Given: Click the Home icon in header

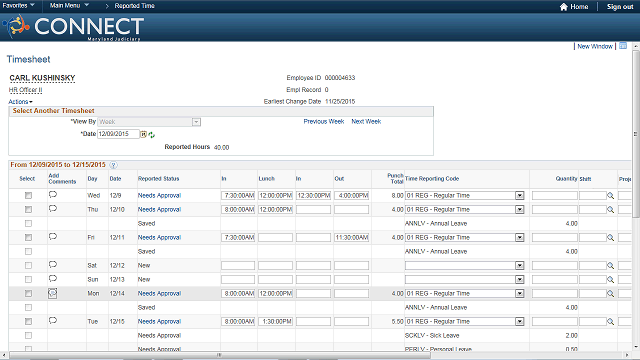Looking at the screenshot, I should [564, 7].
